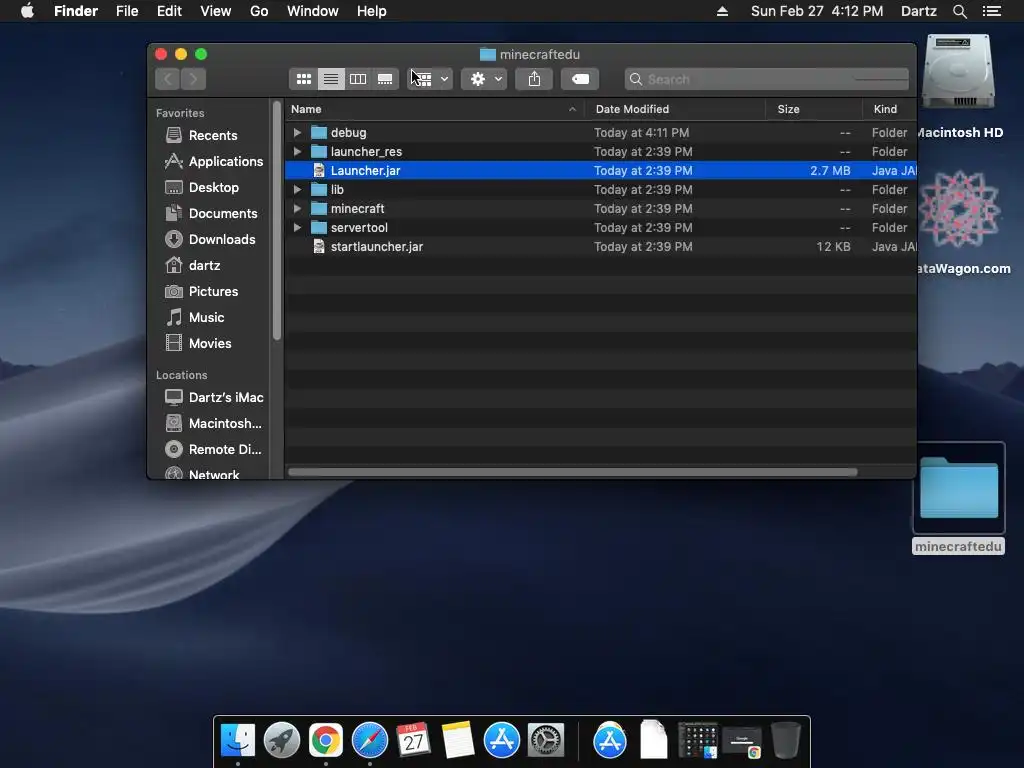
Task: Click the Edit Tags button
Action: point(580,79)
